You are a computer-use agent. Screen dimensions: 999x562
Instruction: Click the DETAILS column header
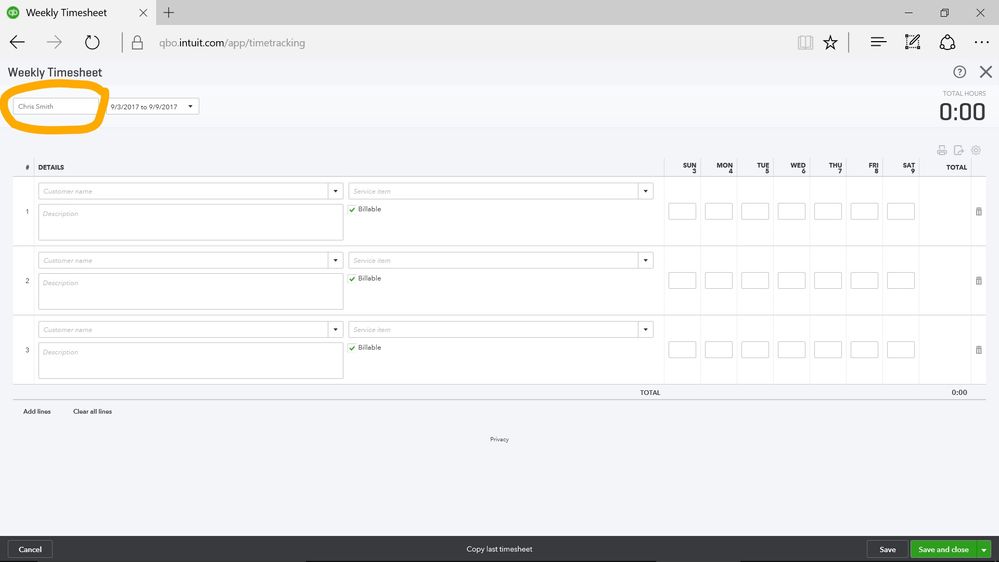(x=51, y=168)
